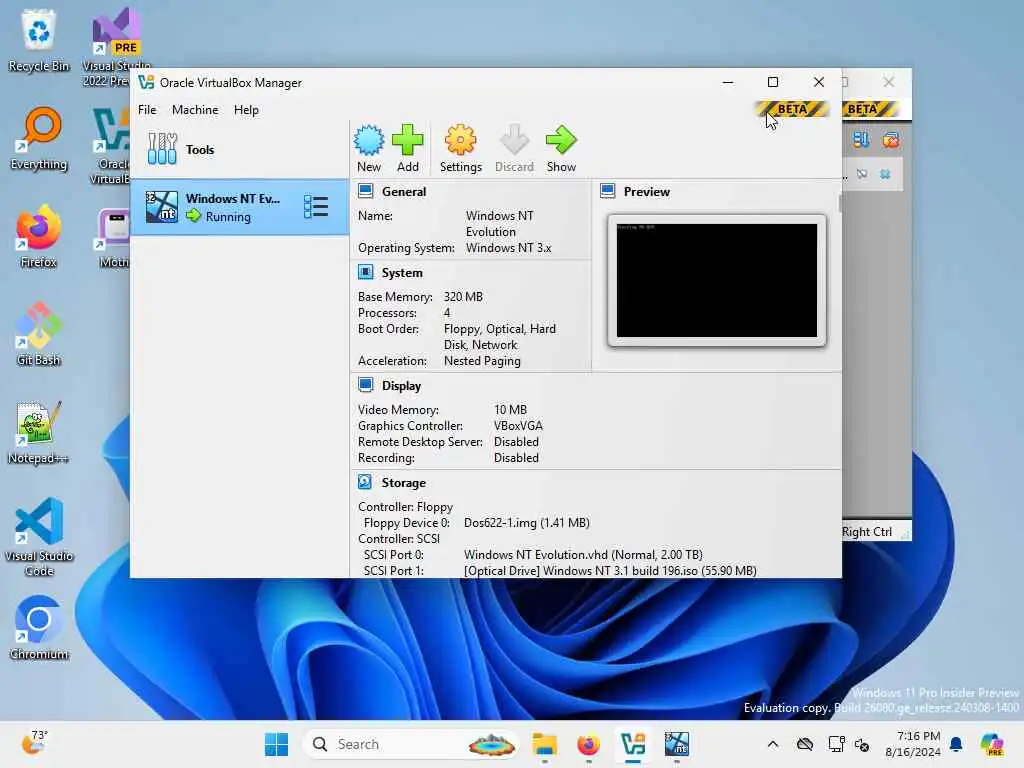Click the Storage section title
The image size is (1024, 768).
coord(404,483)
